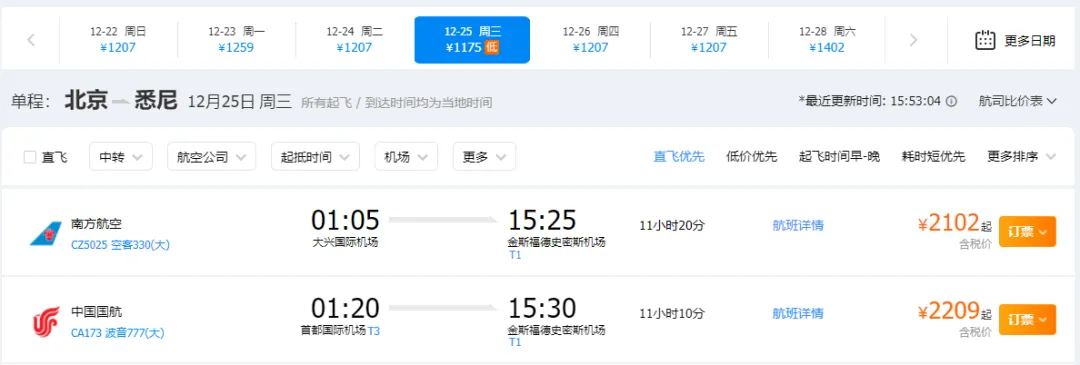
Task: Open the 起抵时间 time filter dropdown
Action: pos(315,156)
